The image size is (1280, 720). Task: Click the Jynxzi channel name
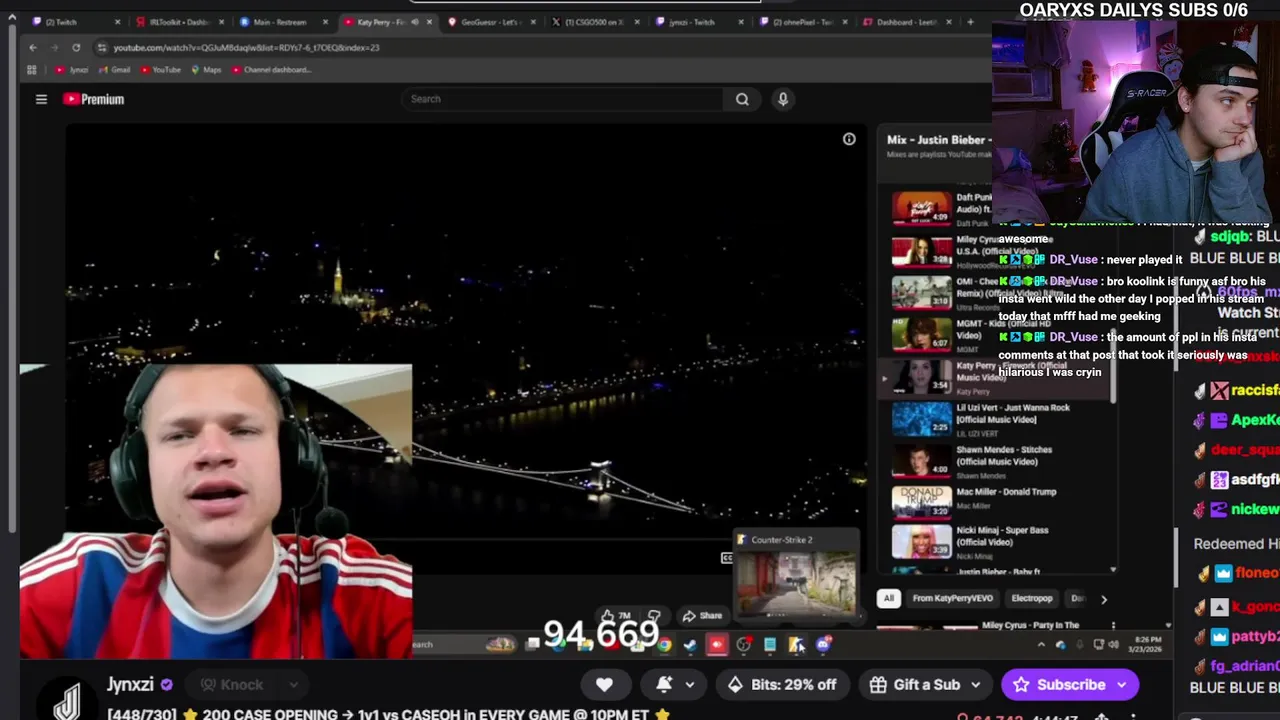130,685
